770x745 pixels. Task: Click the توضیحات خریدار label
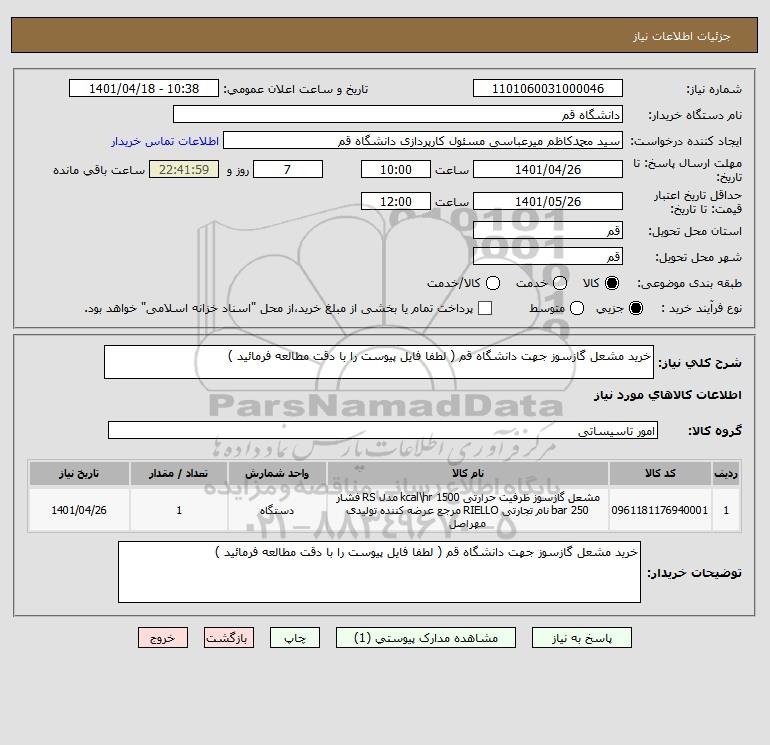pos(694,573)
